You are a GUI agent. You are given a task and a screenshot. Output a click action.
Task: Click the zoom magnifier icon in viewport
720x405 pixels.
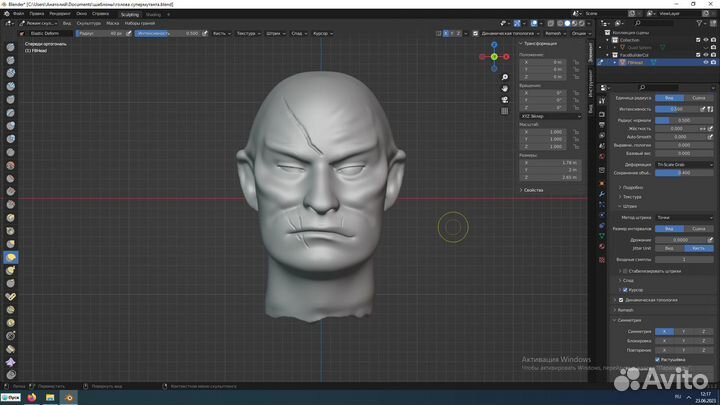(506, 77)
